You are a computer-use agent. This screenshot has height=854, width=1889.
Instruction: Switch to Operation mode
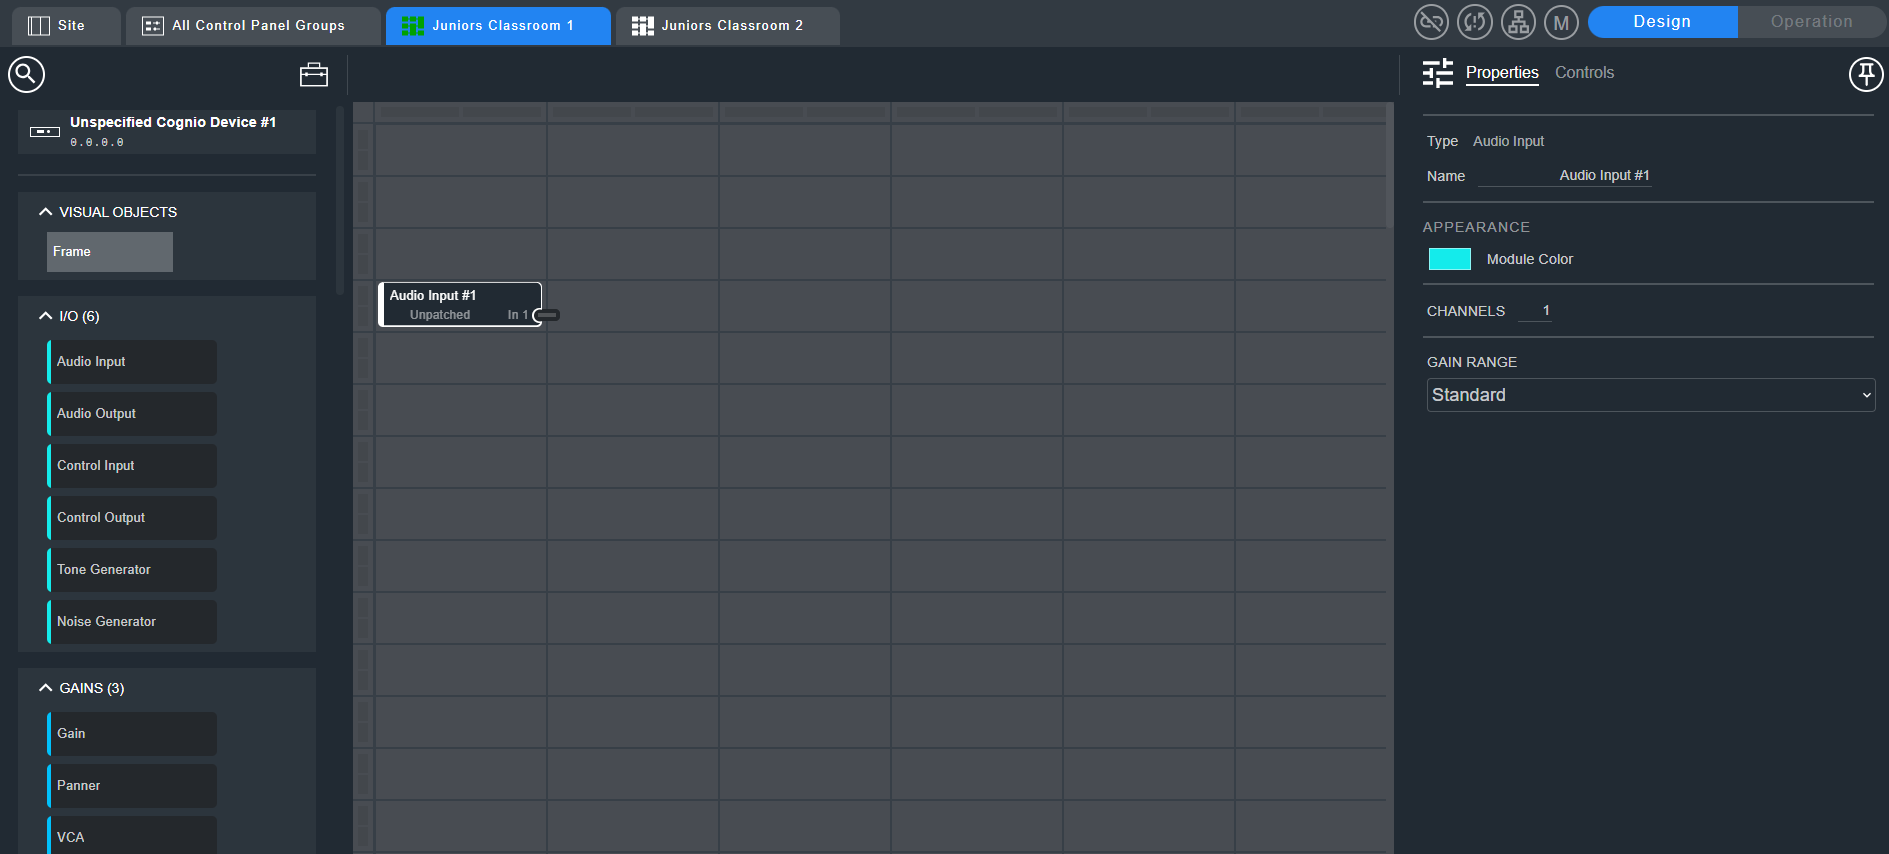click(x=1811, y=22)
